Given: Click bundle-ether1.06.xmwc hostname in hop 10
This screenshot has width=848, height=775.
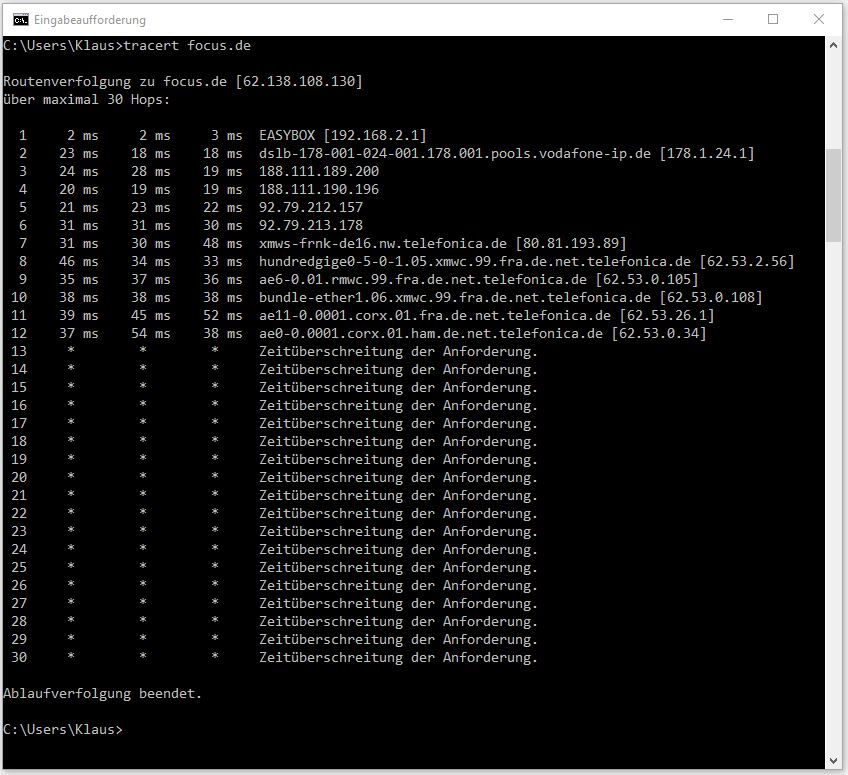Looking at the screenshot, I should click(455, 297).
